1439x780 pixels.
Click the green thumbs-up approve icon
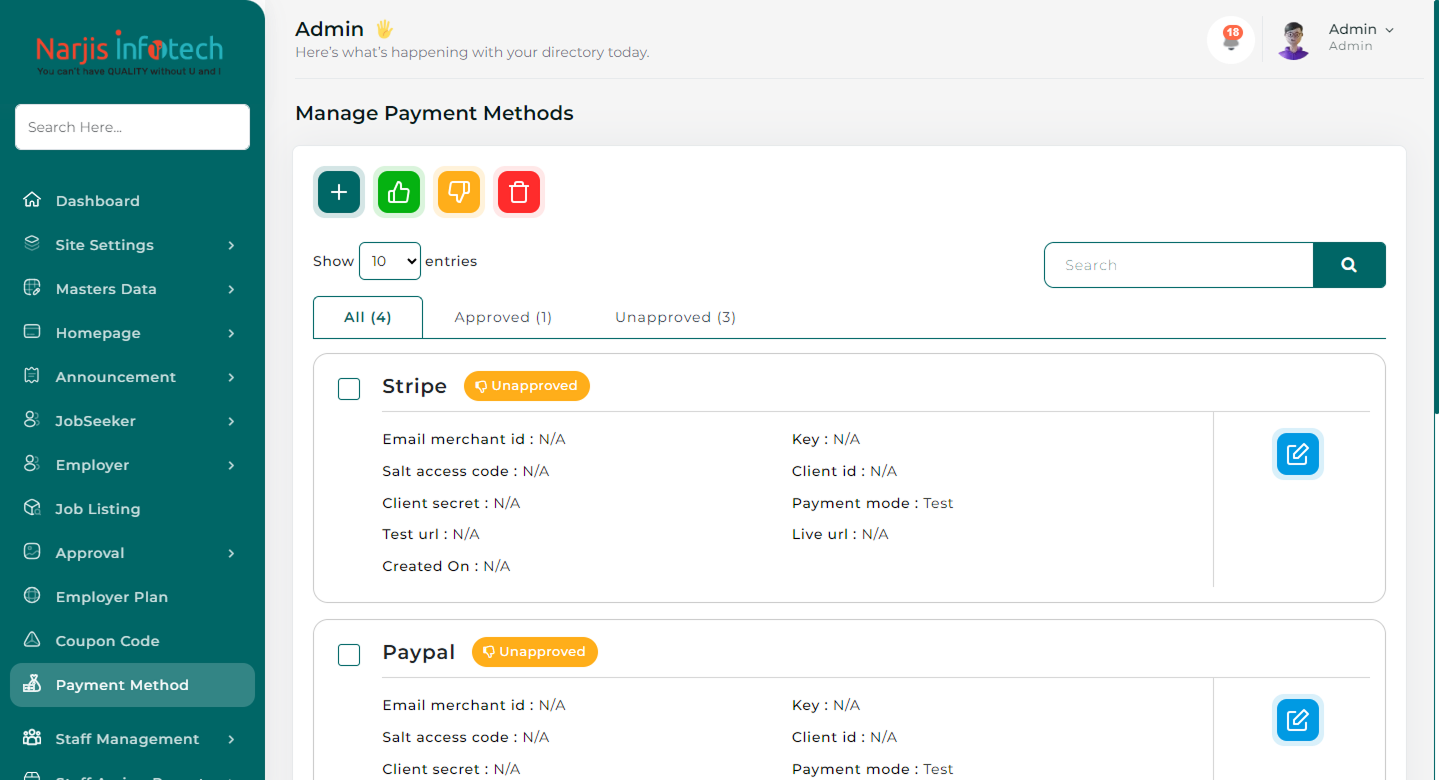[399, 192]
